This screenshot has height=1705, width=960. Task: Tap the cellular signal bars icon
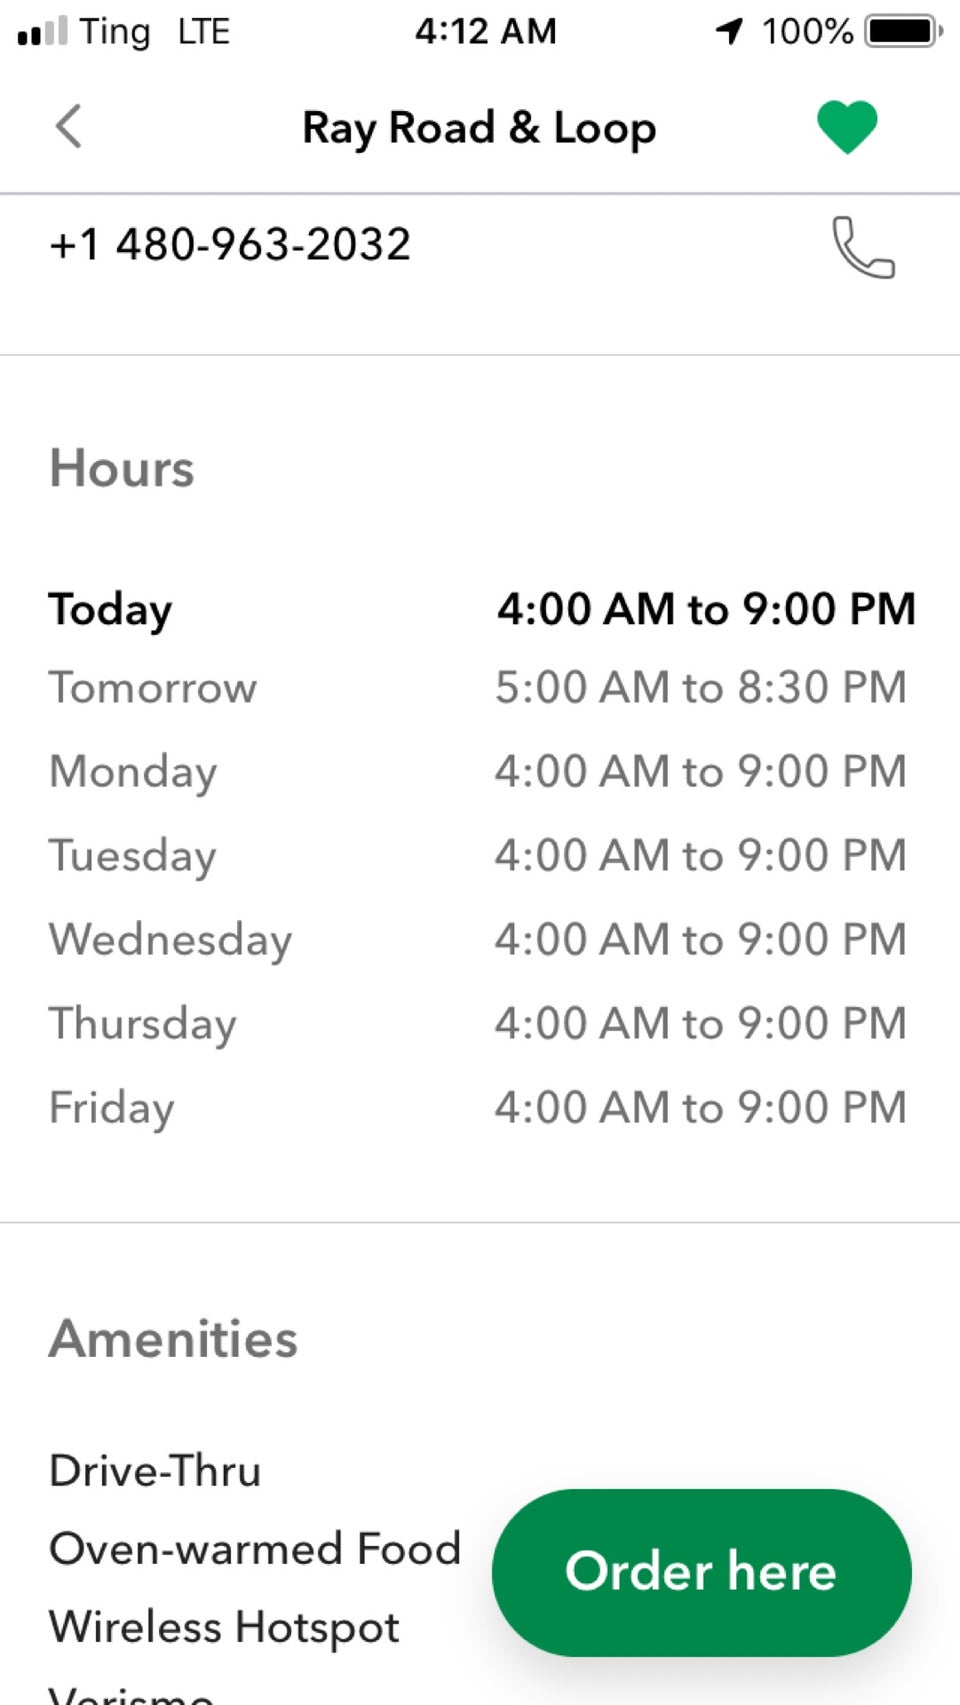[43, 31]
